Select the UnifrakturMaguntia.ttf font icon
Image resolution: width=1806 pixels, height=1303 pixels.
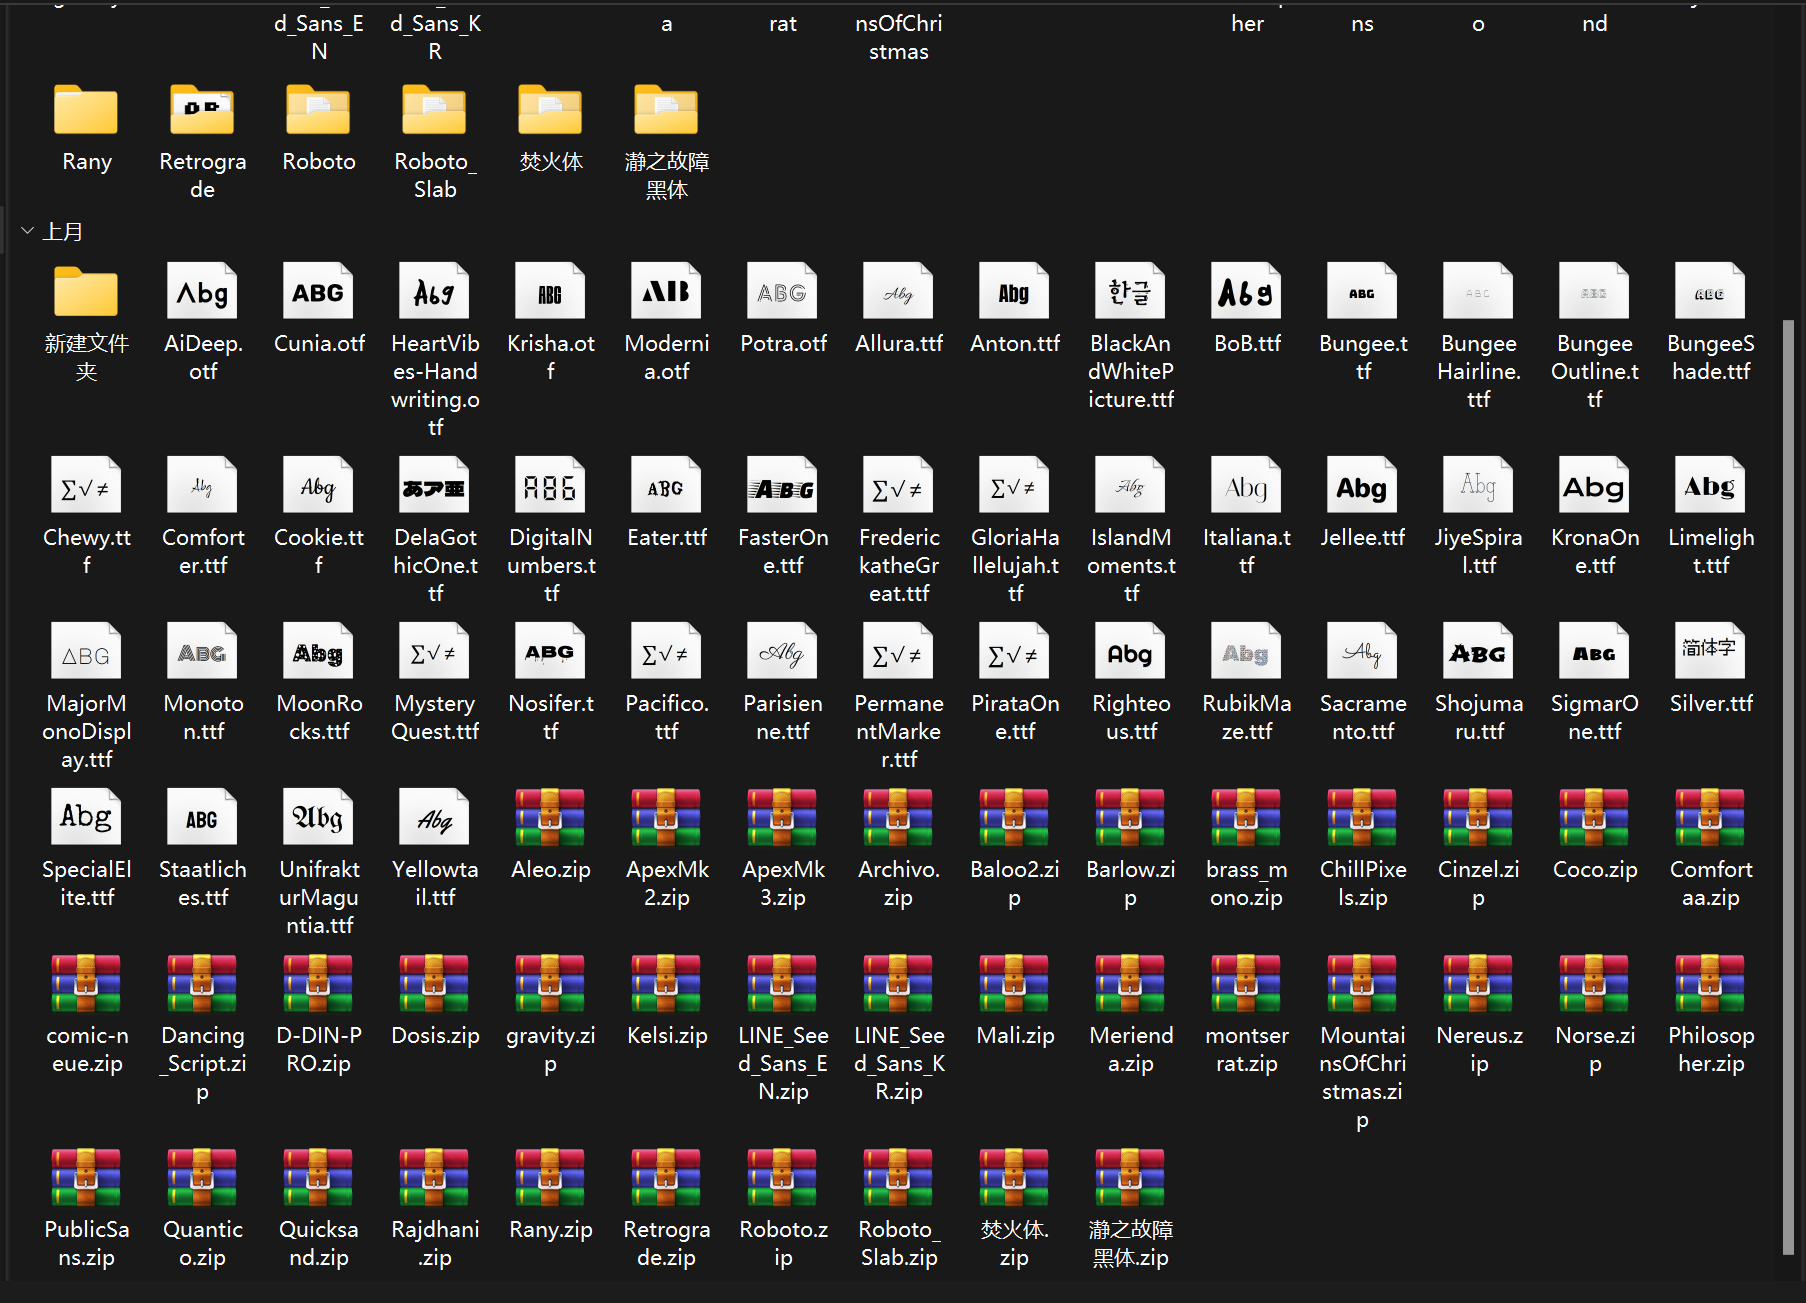[318, 818]
